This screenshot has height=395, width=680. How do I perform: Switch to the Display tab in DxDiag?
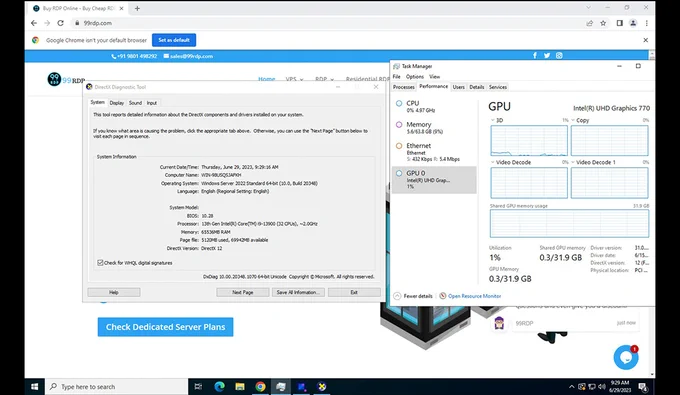click(116, 103)
